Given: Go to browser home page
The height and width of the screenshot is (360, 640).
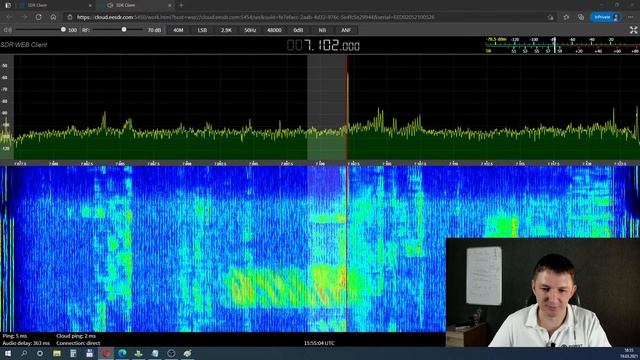Looking at the screenshot, I should coord(53,17).
